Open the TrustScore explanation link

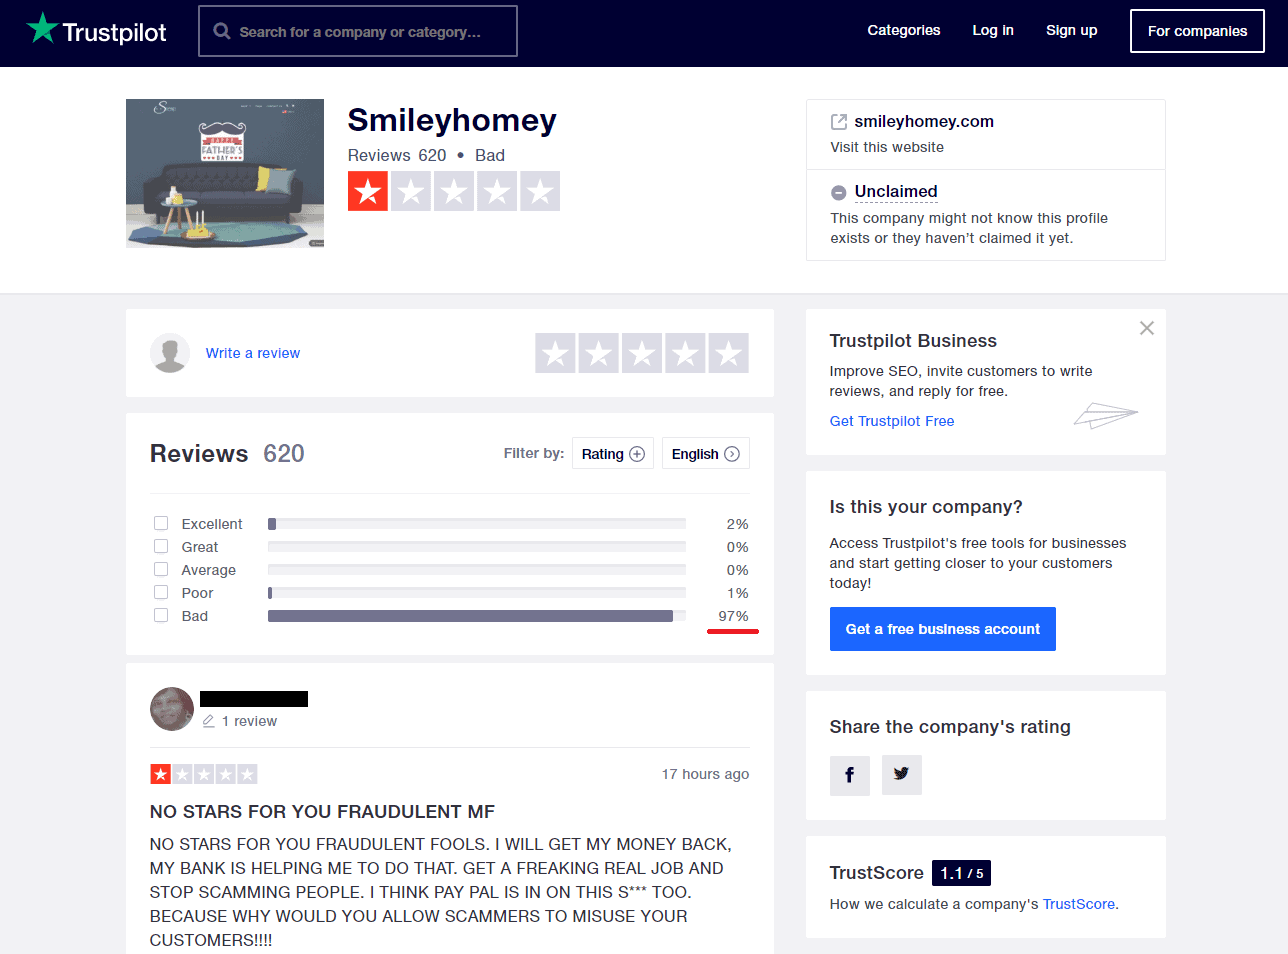(x=1079, y=904)
